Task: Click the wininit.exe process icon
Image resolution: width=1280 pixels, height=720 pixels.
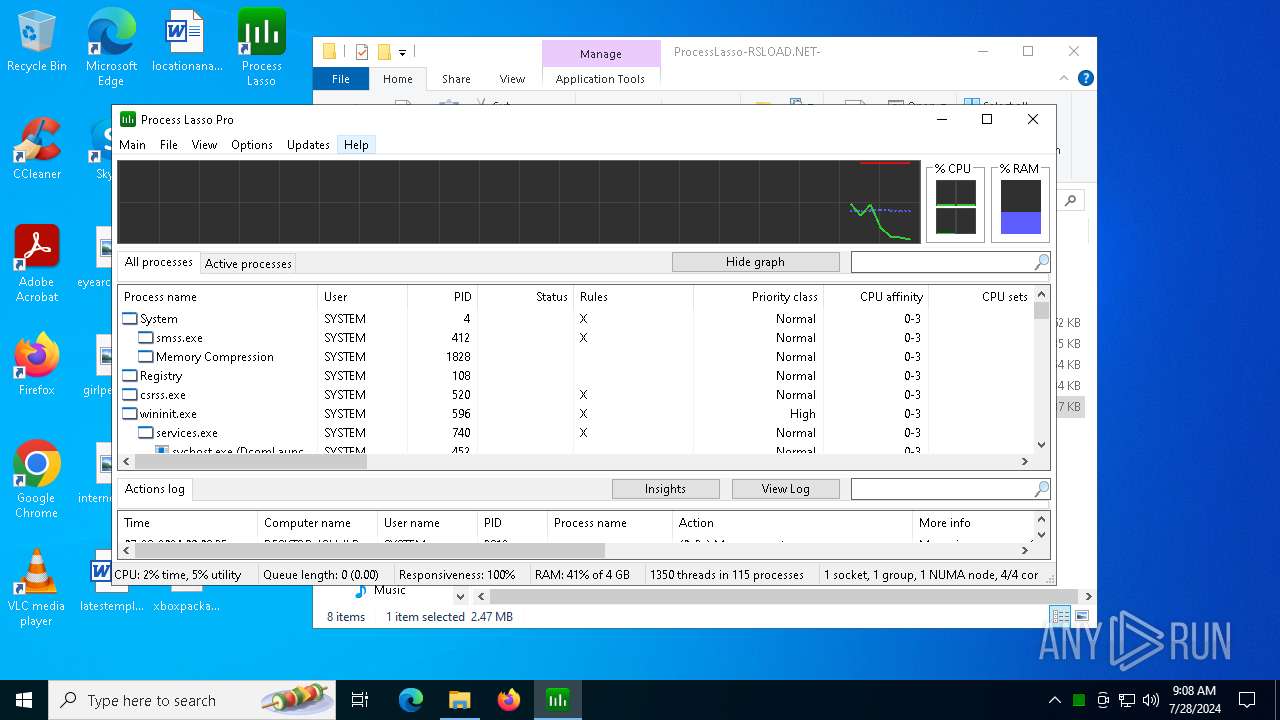Action: pyautogui.click(x=130, y=414)
